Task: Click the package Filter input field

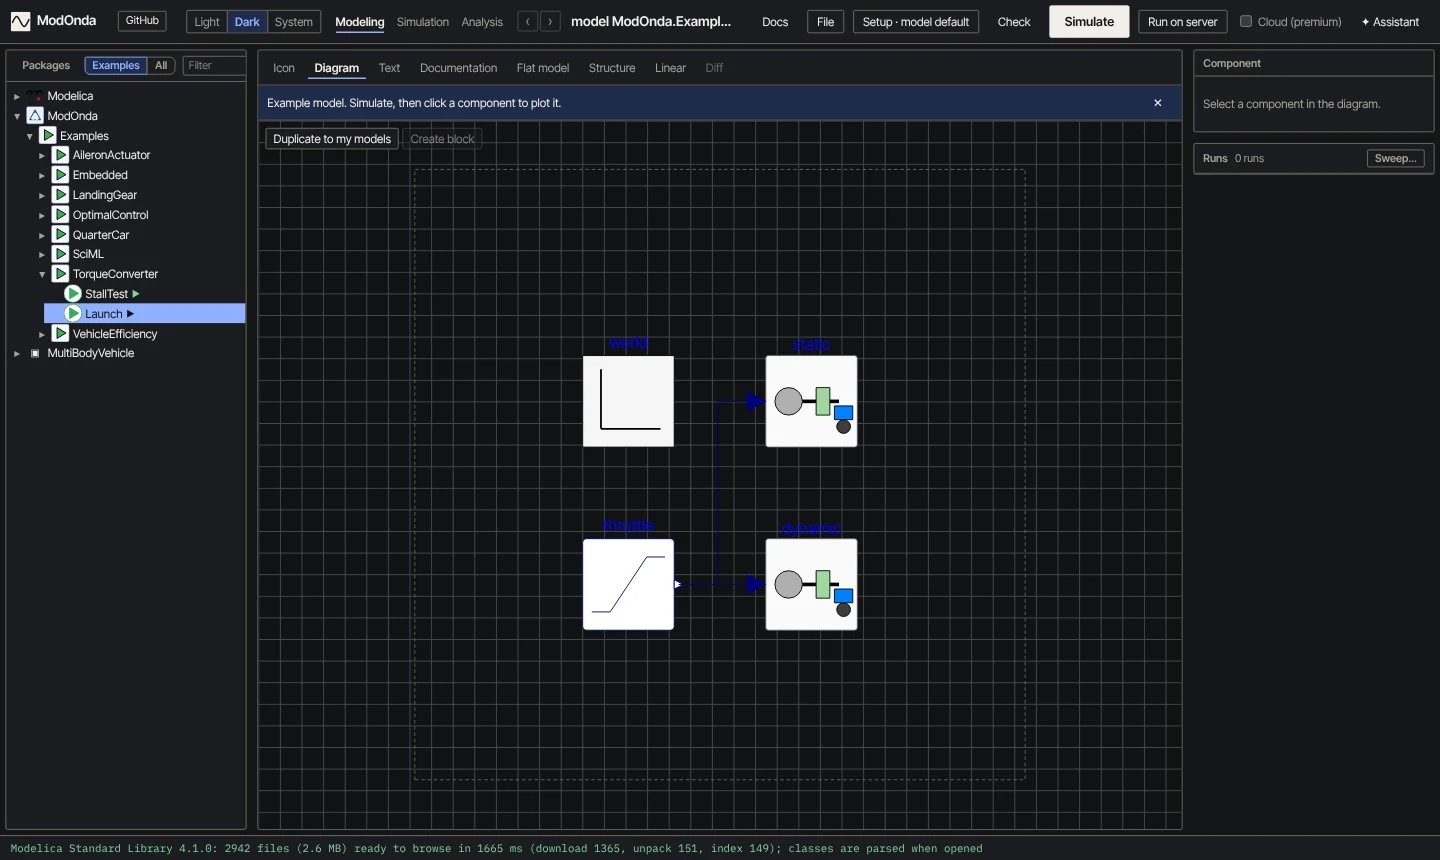Action: (215, 65)
